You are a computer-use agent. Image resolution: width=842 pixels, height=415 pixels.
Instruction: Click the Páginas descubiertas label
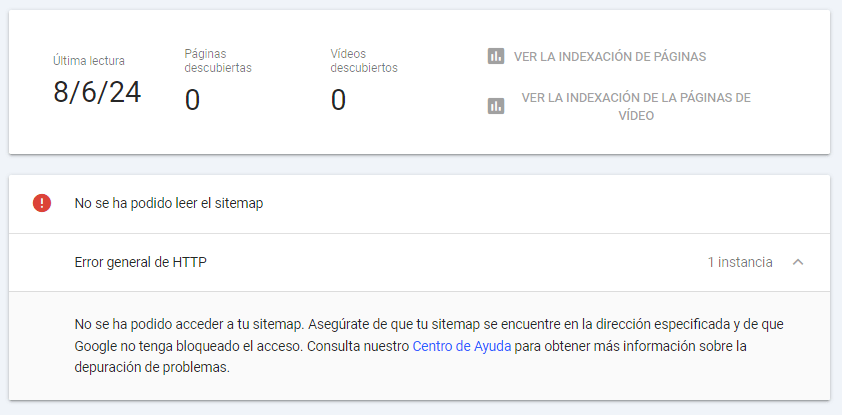pos(218,61)
